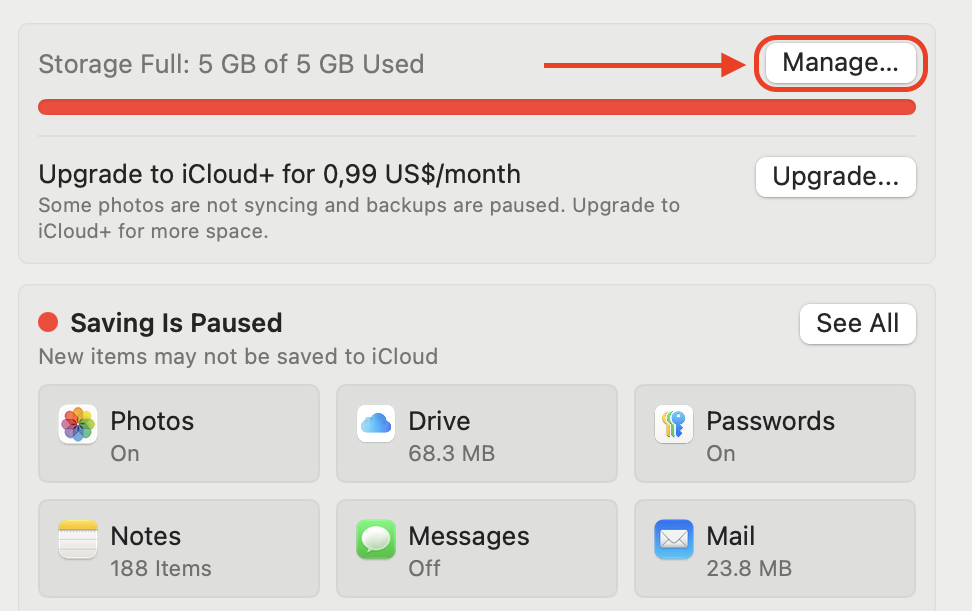
Task: Click the Upgrade to iCloud+ pricing text
Action: pyautogui.click(x=278, y=174)
